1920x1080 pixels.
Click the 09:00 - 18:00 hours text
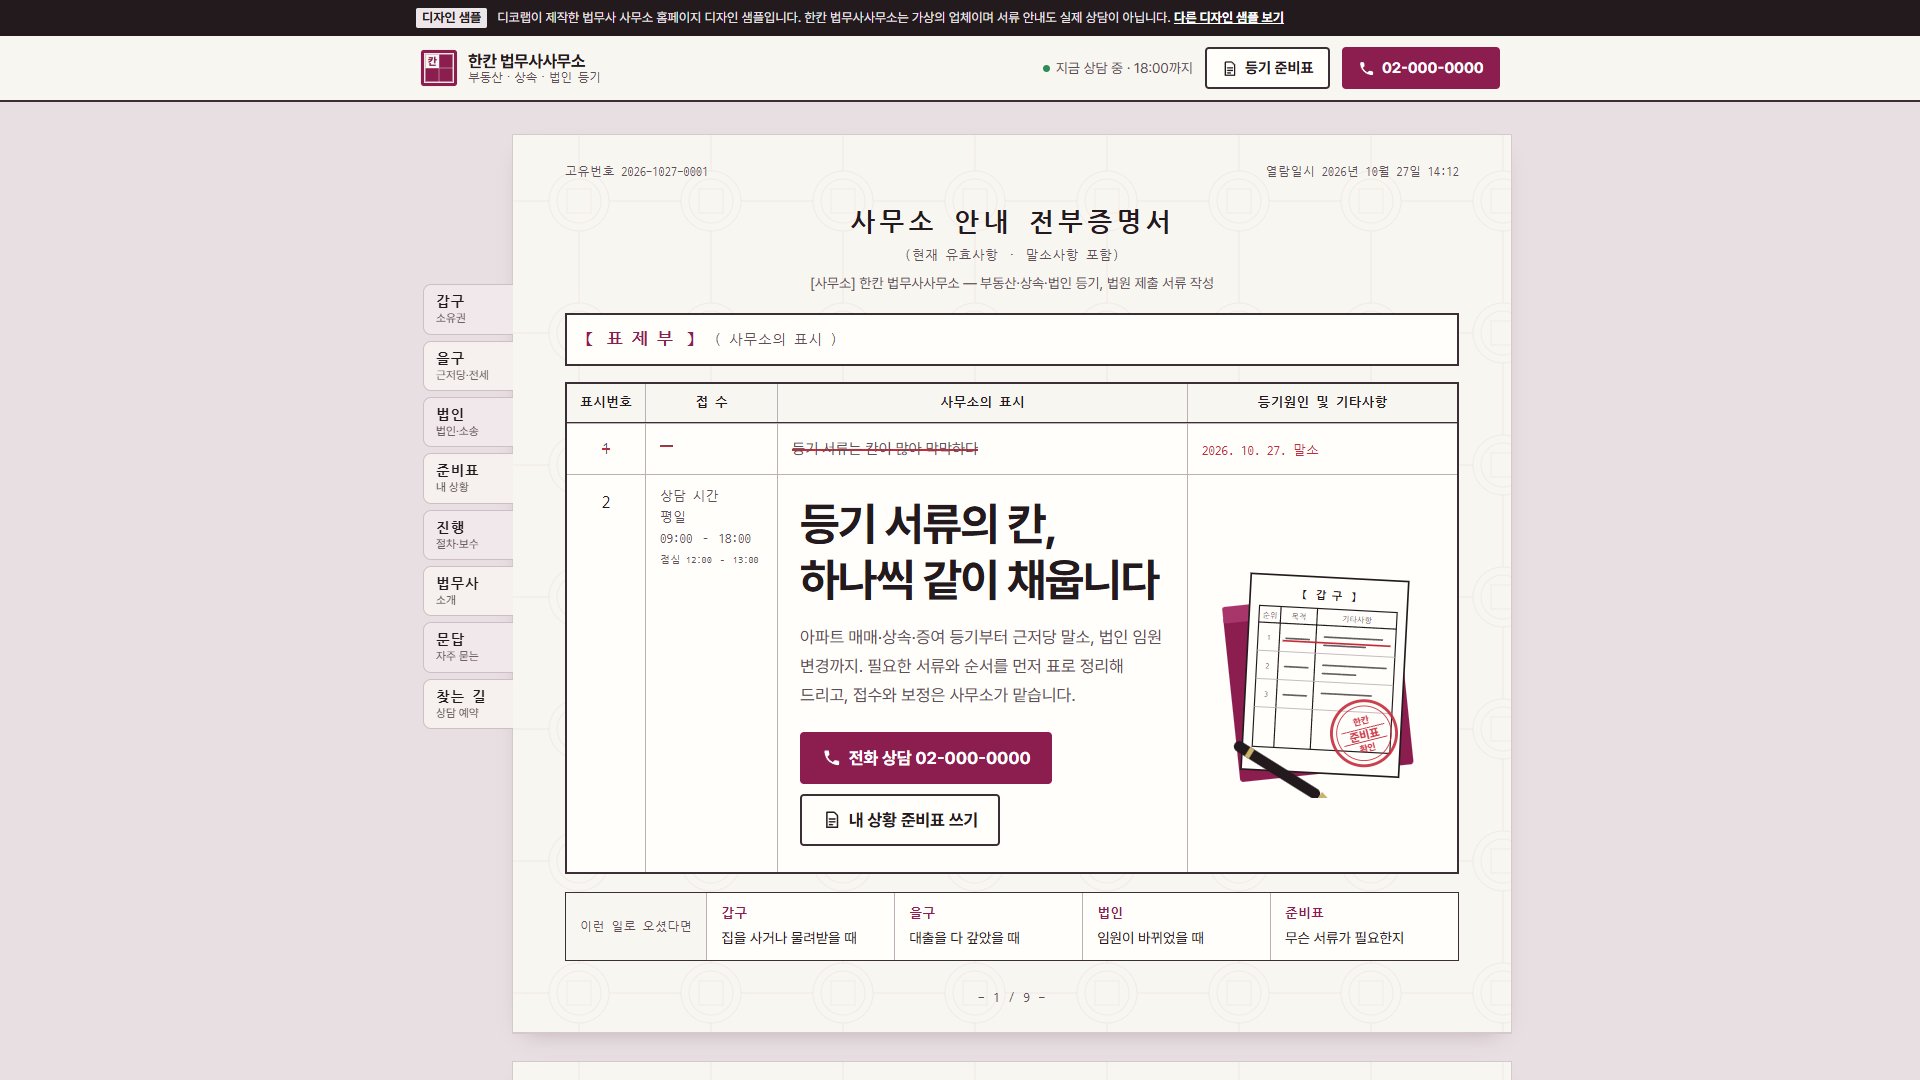click(x=705, y=538)
